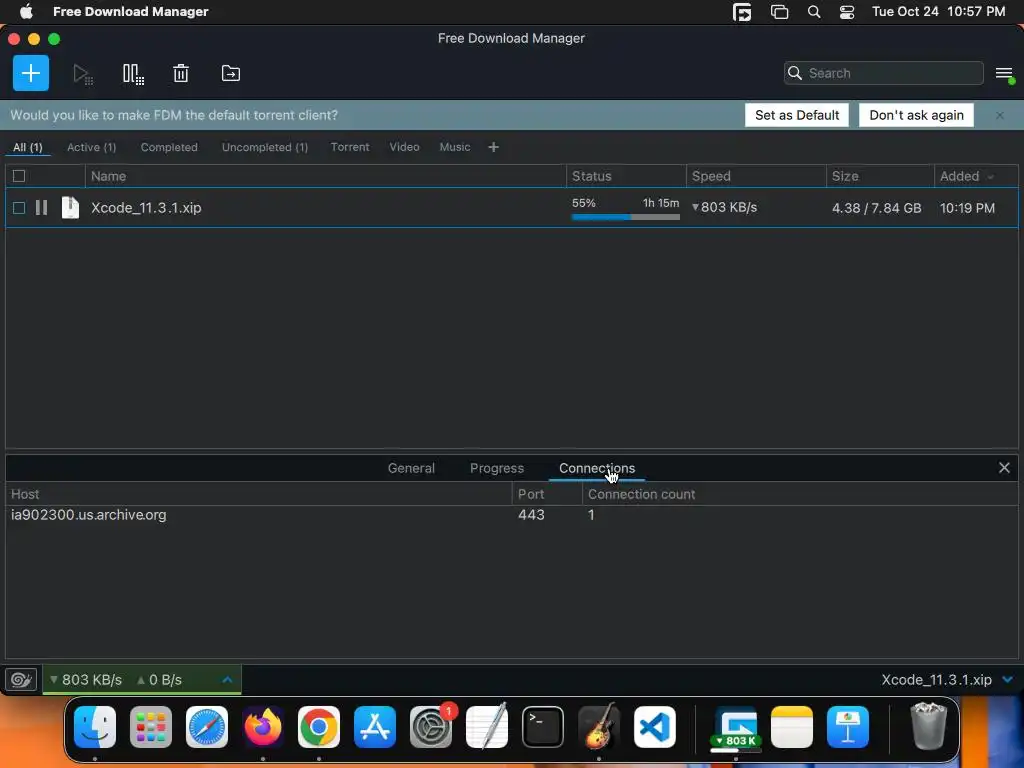The image size is (1024, 768).
Task: Select host row ia902300.us.archive.org
Action: (x=511, y=515)
